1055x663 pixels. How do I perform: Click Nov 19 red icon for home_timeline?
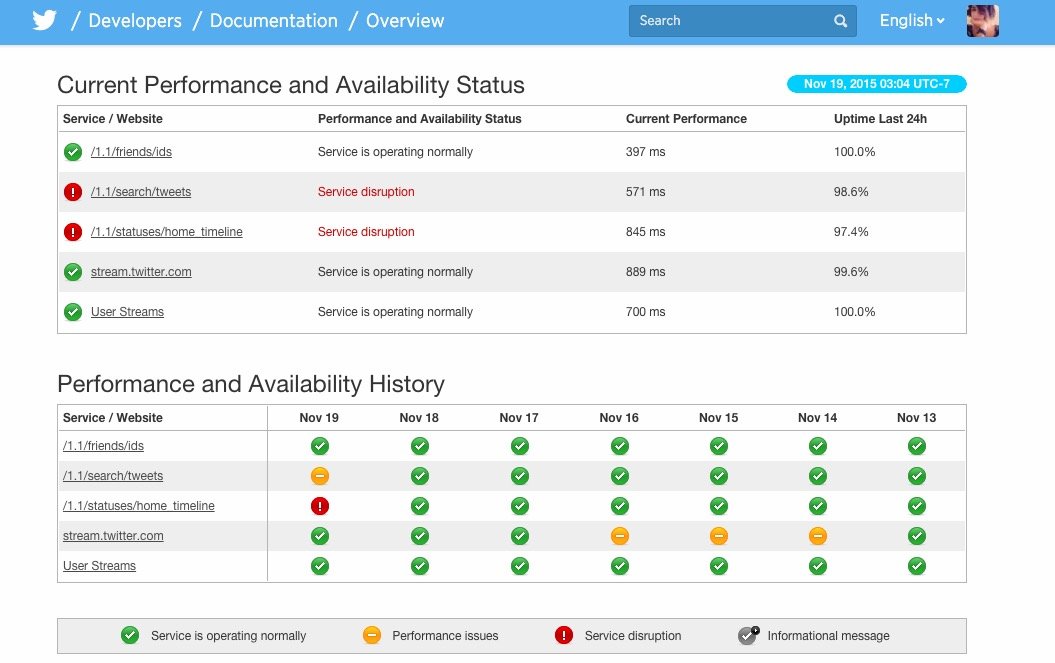[320, 506]
